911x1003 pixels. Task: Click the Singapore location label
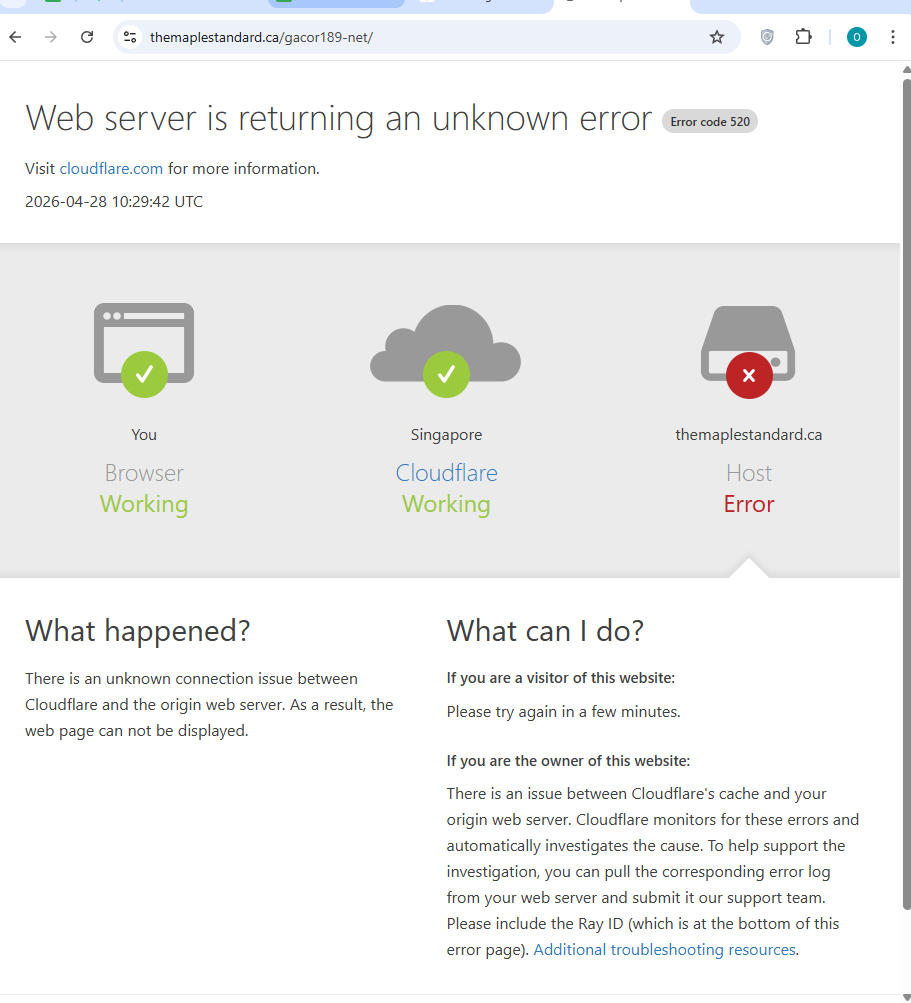click(447, 435)
